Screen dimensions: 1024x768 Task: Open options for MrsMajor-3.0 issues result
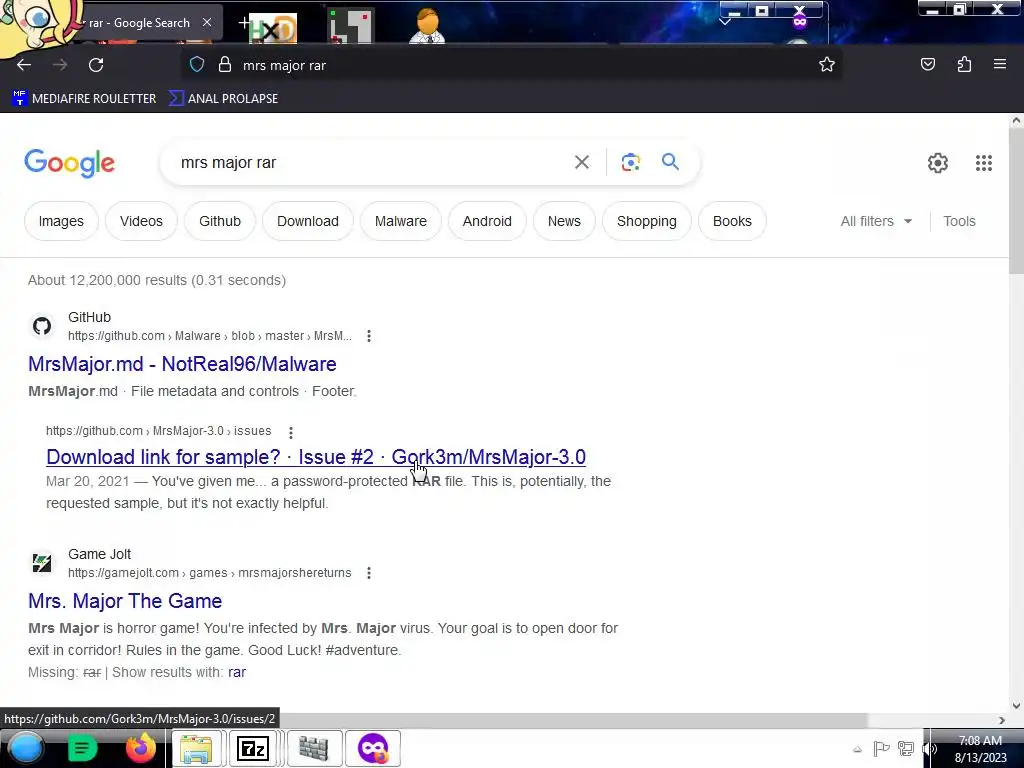291,432
